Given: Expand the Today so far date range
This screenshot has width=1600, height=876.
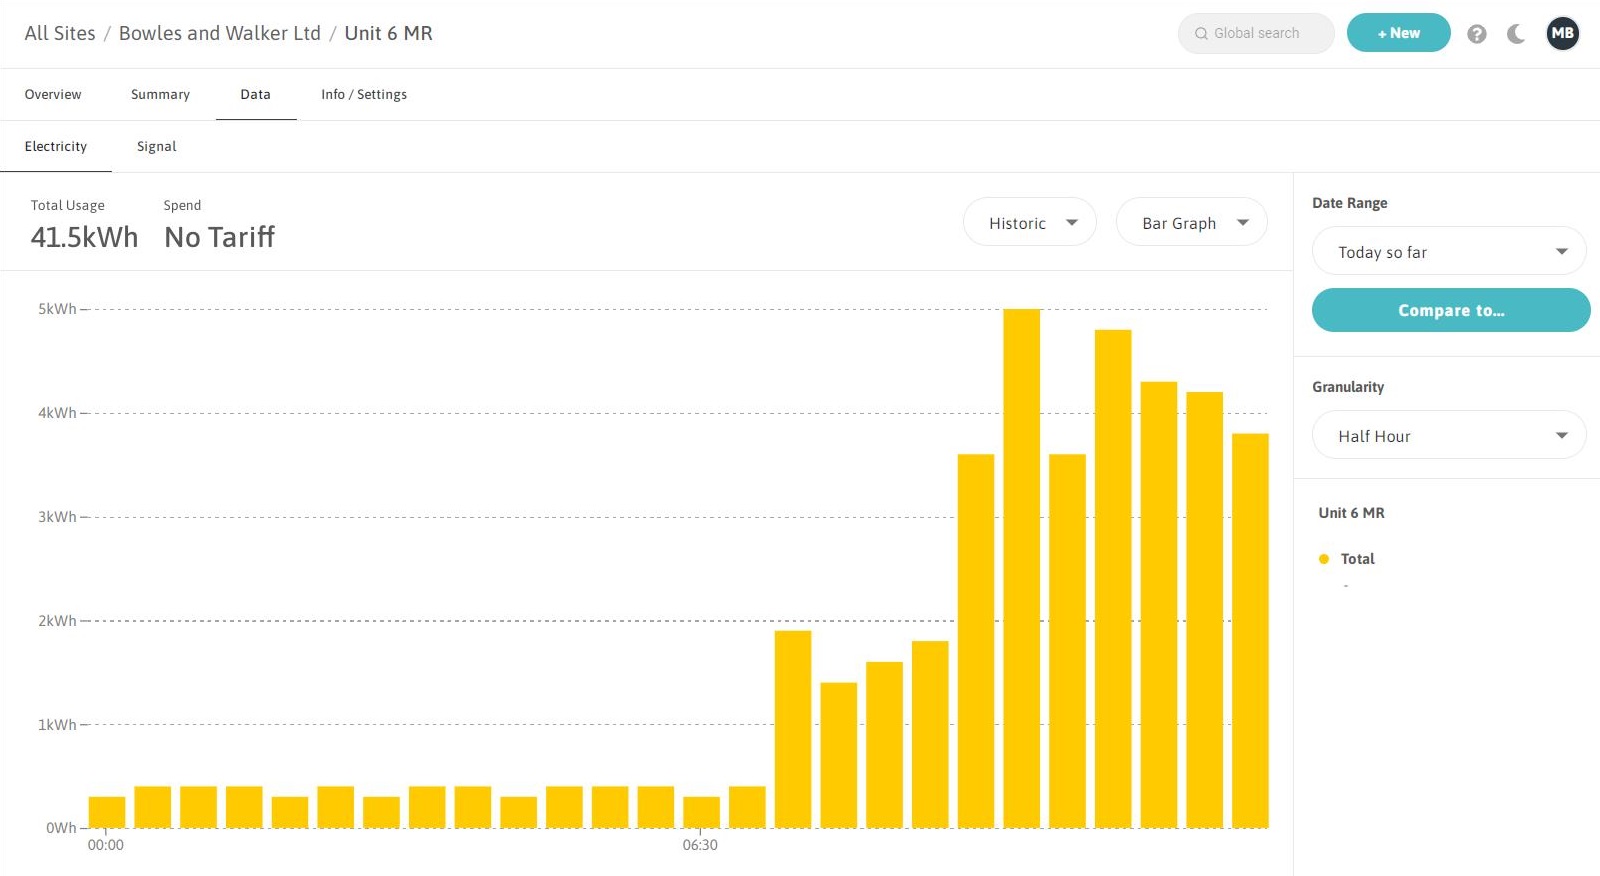Looking at the screenshot, I should pyautogui.click(x=1449, y=251).
